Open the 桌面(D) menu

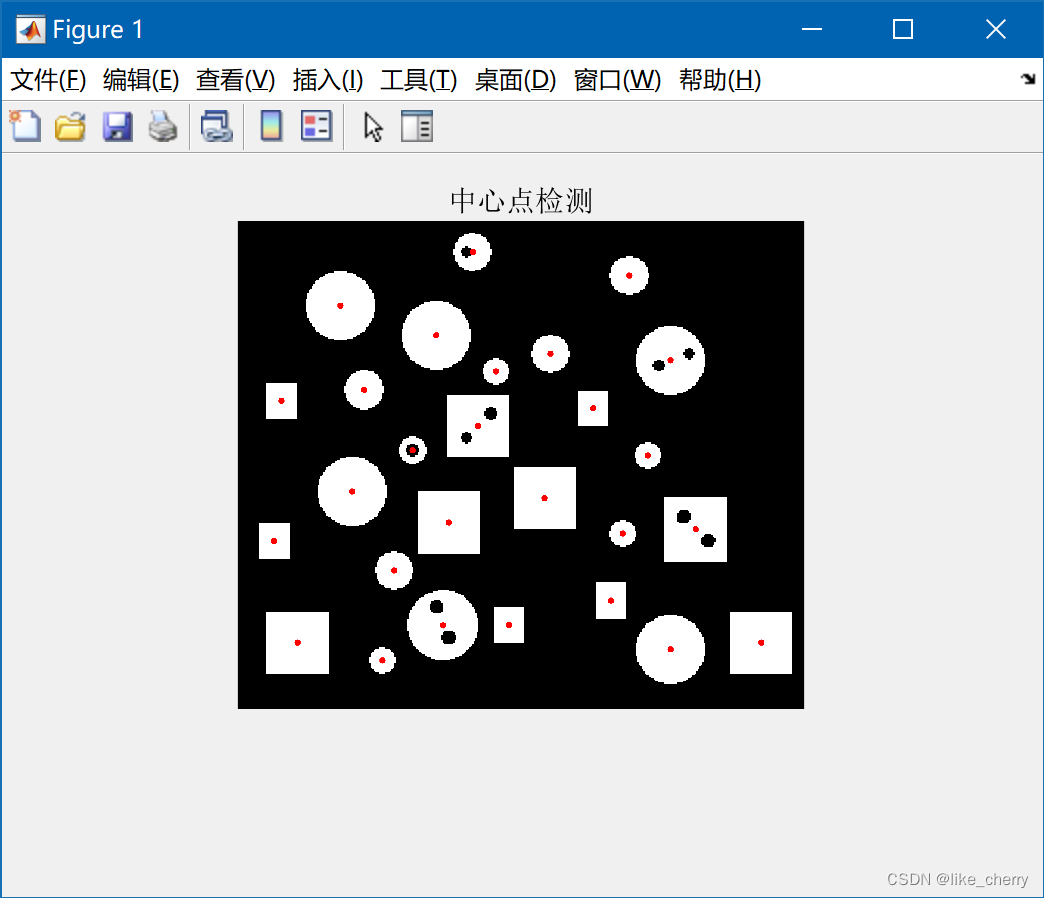tap(515, 80)
